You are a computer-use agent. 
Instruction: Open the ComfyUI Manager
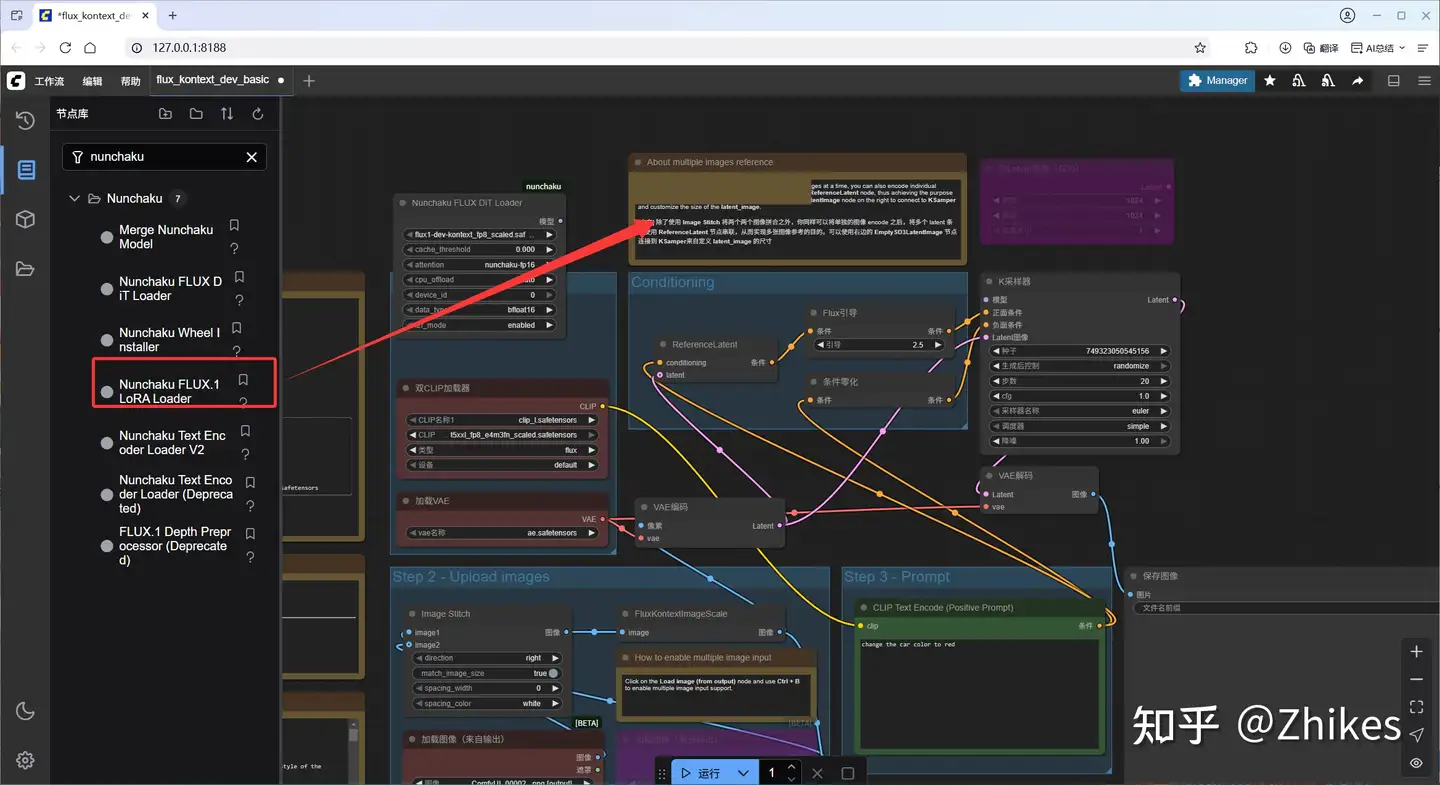point(1217,81)
